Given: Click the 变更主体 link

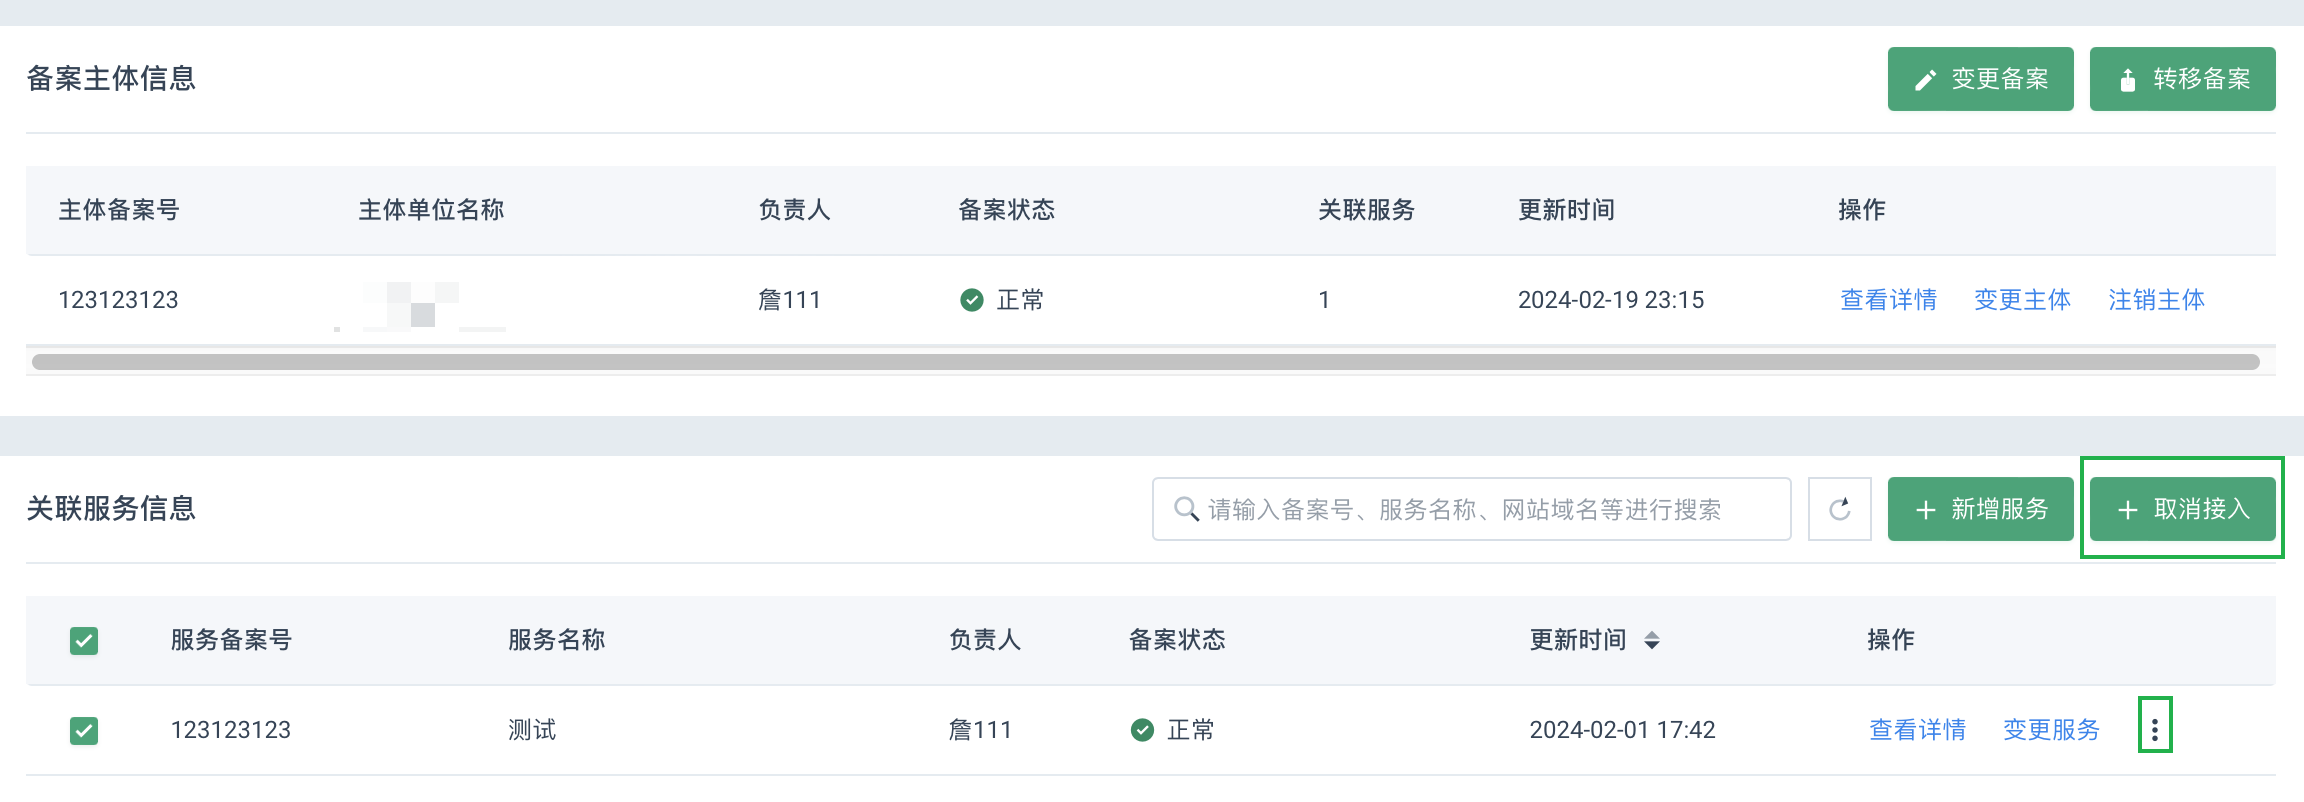Looking at the screenshot, I should point(2022,300).
